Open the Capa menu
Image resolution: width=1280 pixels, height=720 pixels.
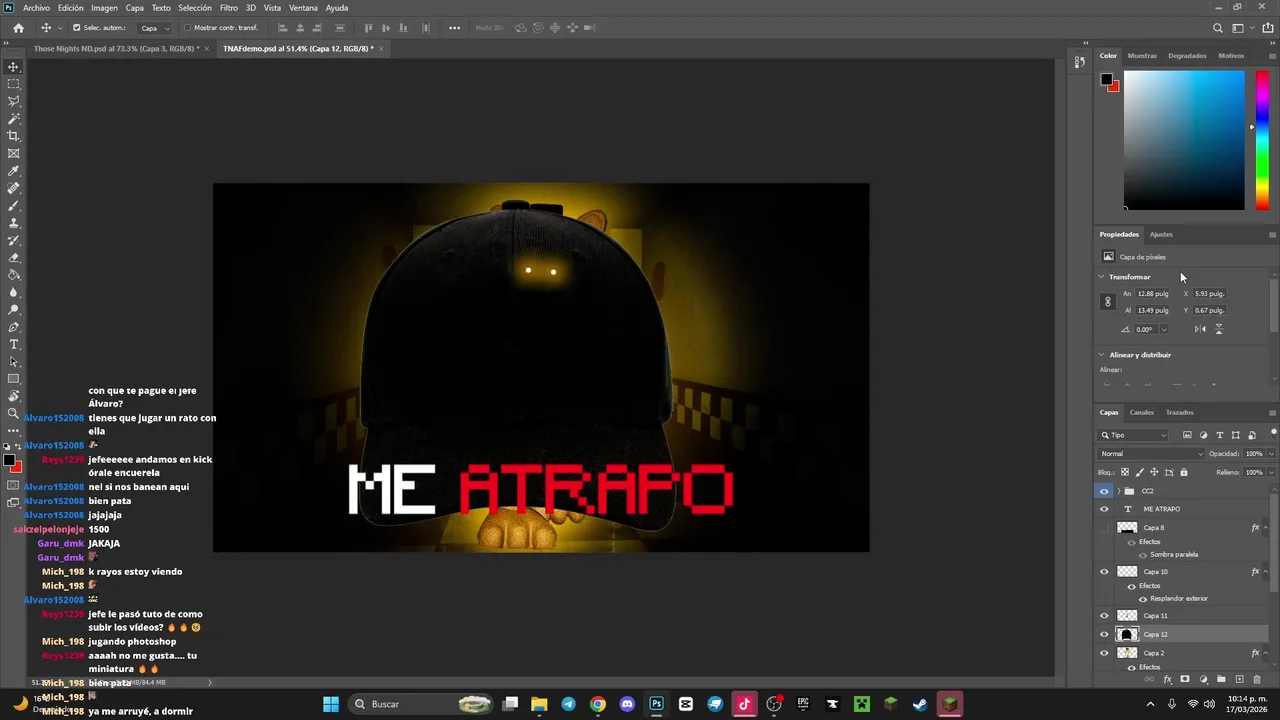134,8
